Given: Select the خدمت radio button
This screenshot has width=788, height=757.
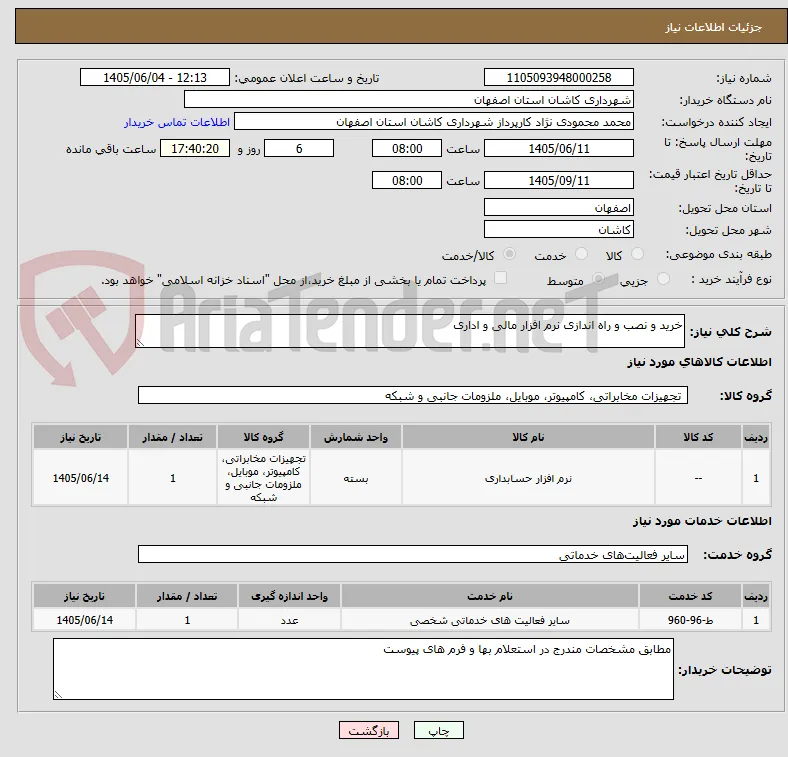Looking at the screenshot, I should [581, 254].
